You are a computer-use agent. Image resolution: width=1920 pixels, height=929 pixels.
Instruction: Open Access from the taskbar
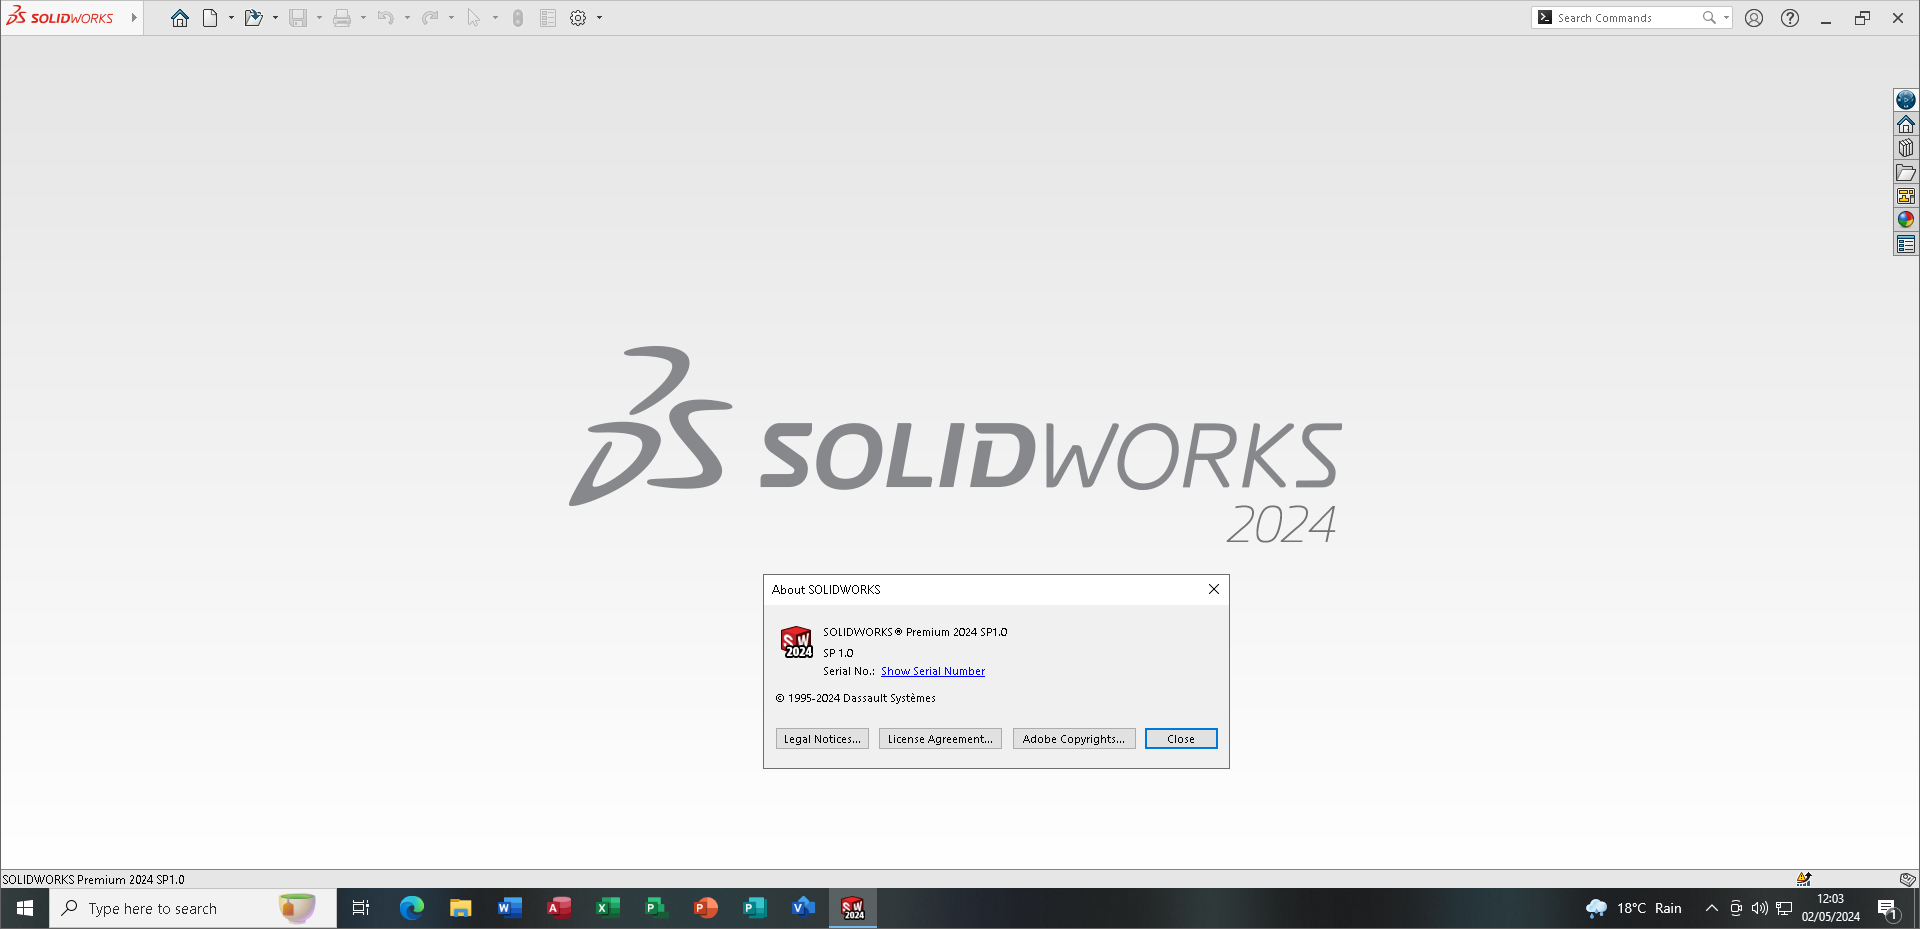(558, 908)
